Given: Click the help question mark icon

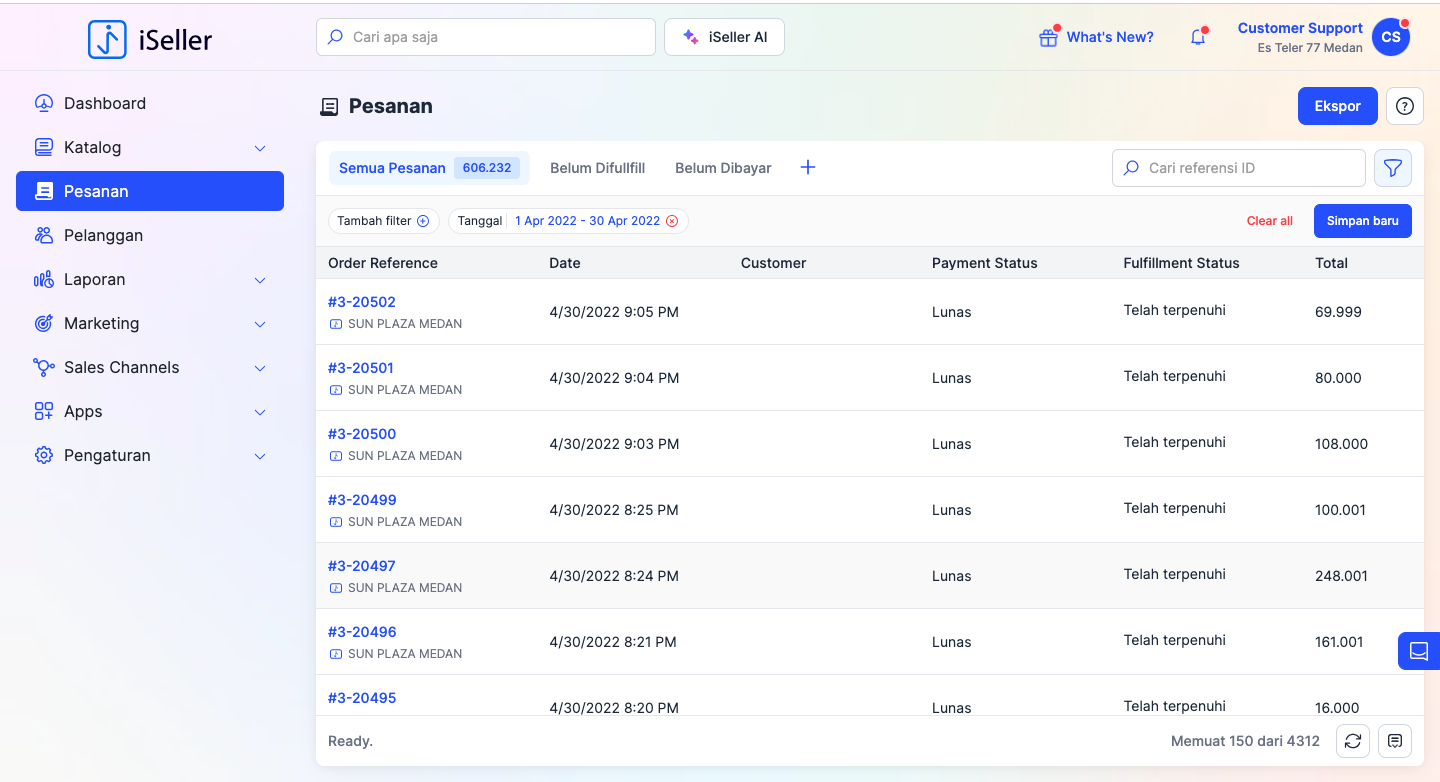Looking at the screenshot, I should 1404,106.
